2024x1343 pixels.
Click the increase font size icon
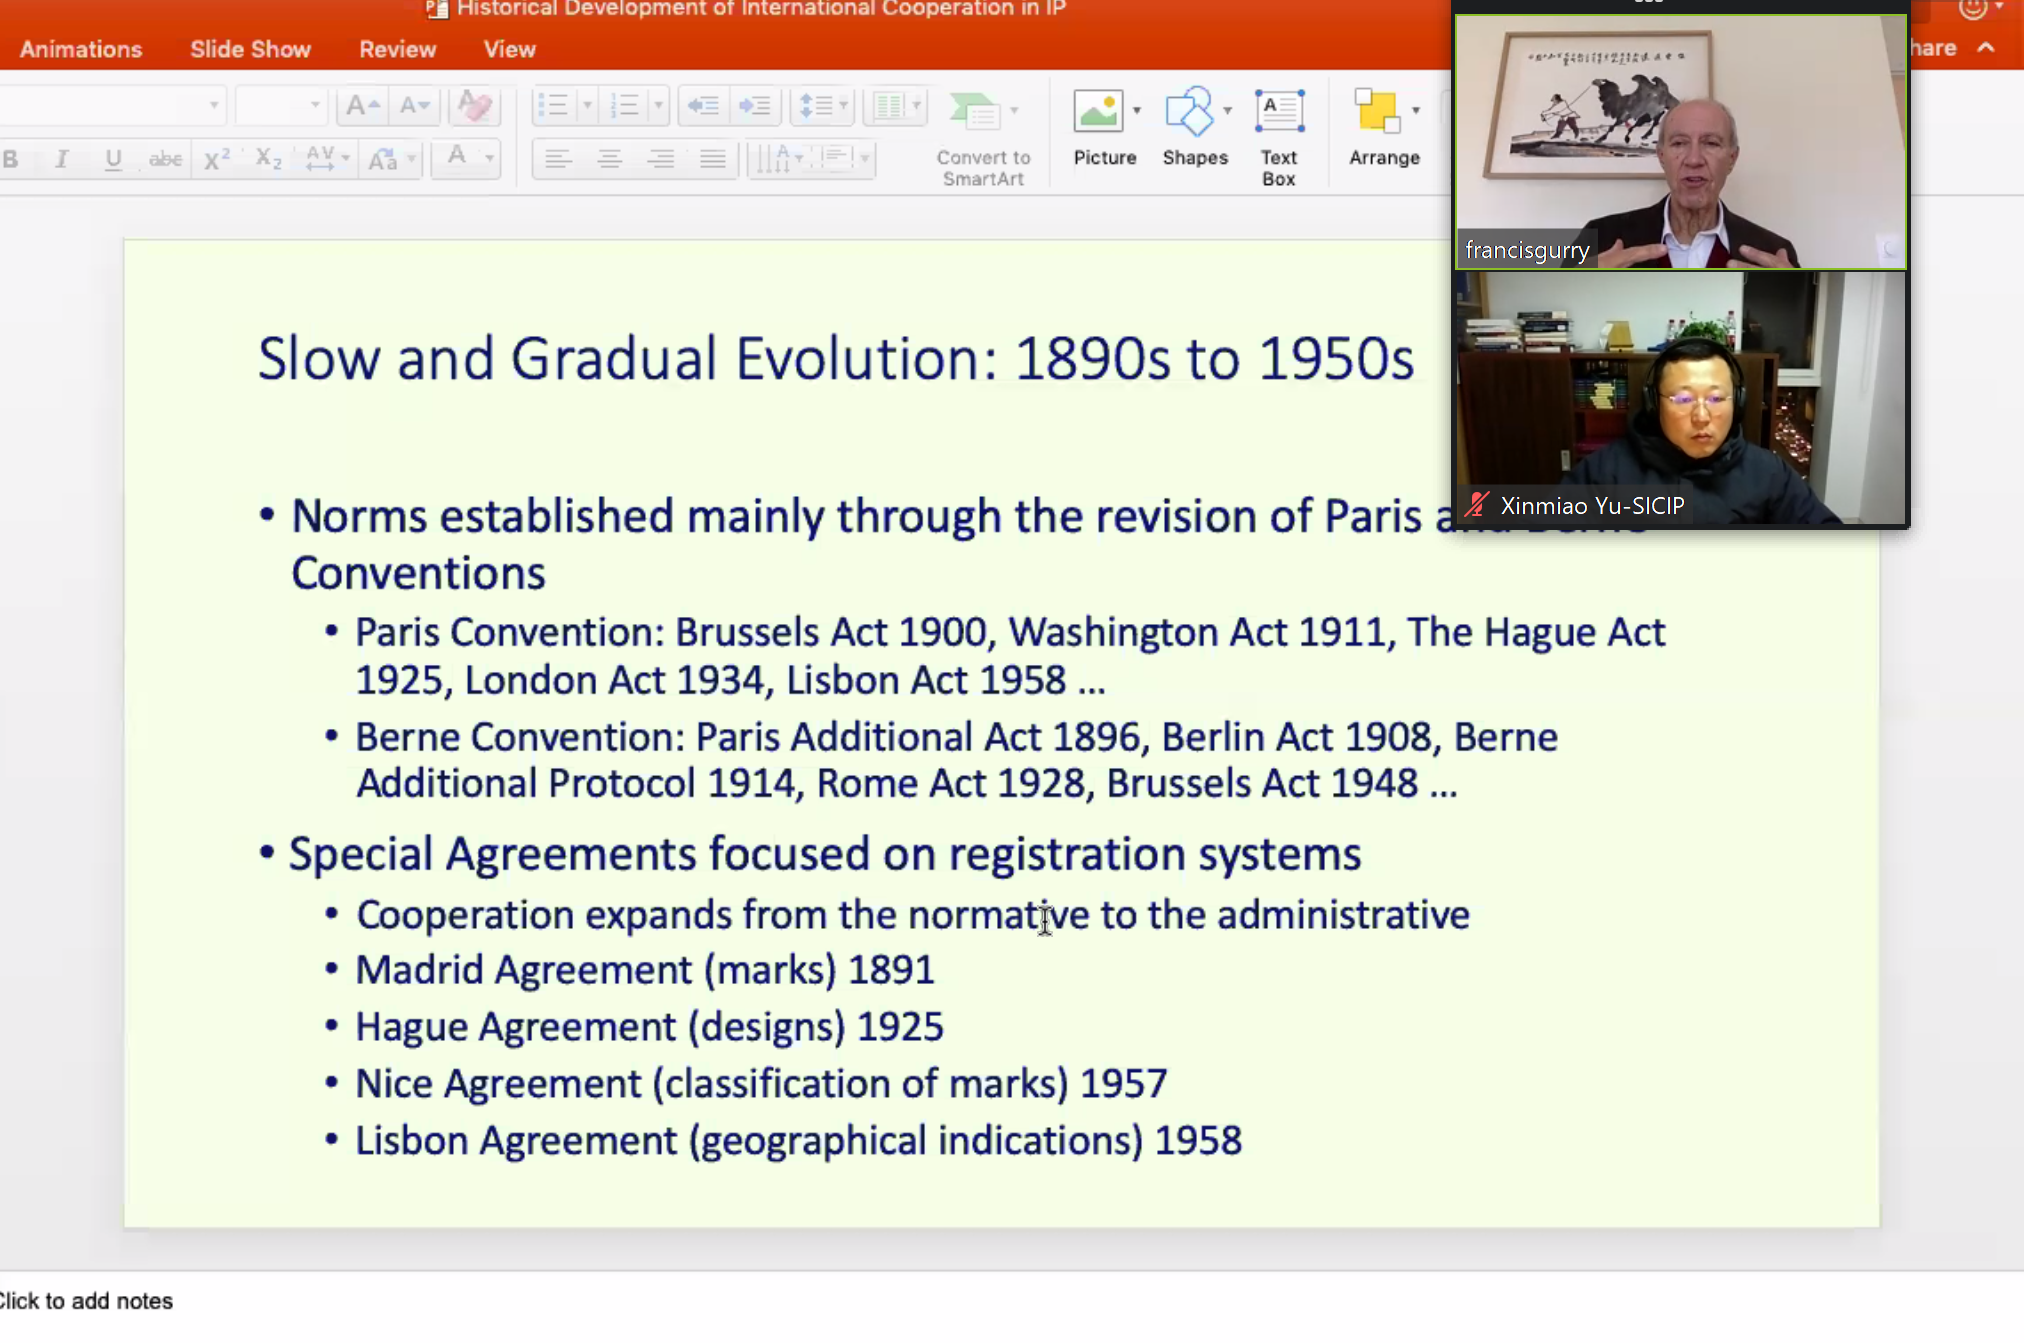coord(361,106)
